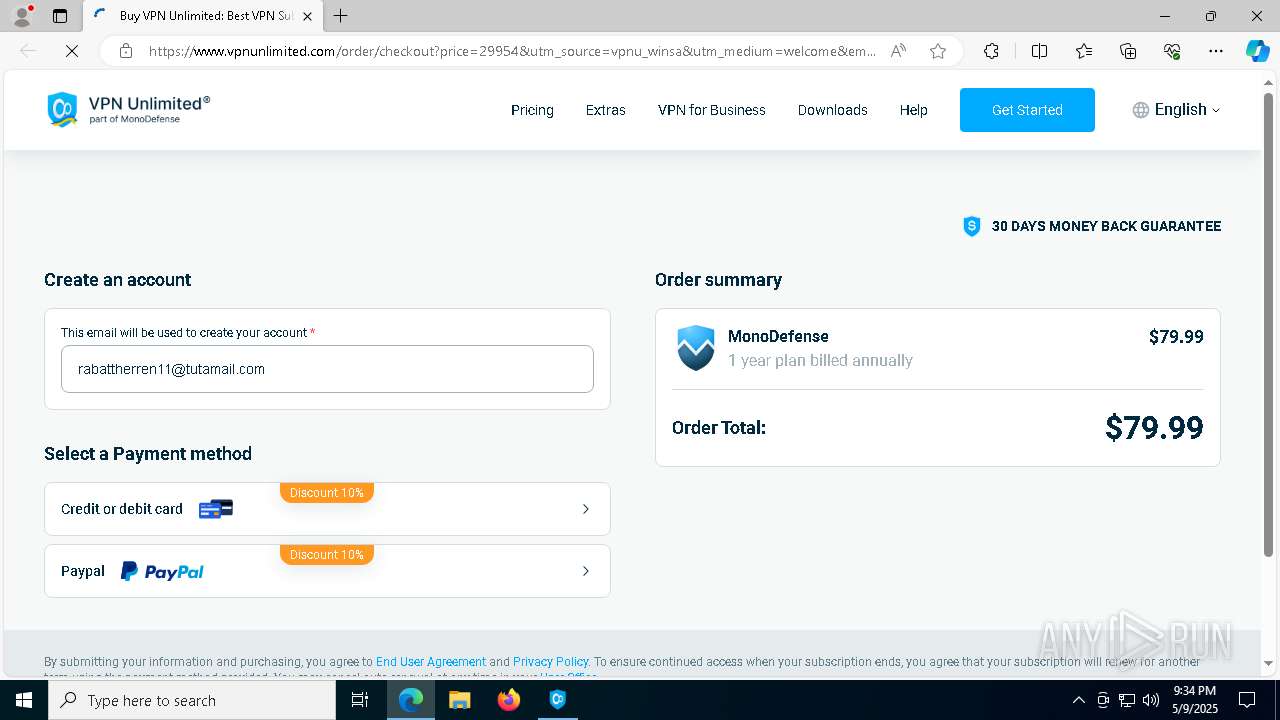Click the MonoDefense plan name text

[778, 336]
